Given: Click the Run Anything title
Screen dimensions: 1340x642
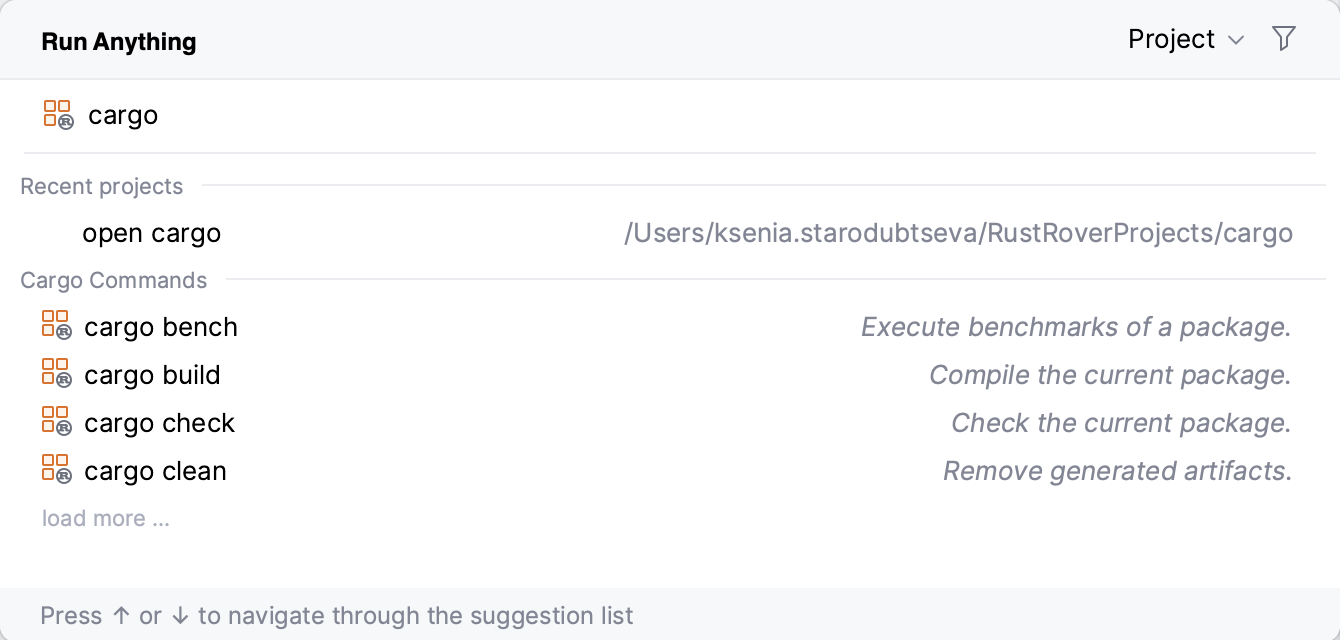Looking at the screenshot, I should tap(119, 41).
